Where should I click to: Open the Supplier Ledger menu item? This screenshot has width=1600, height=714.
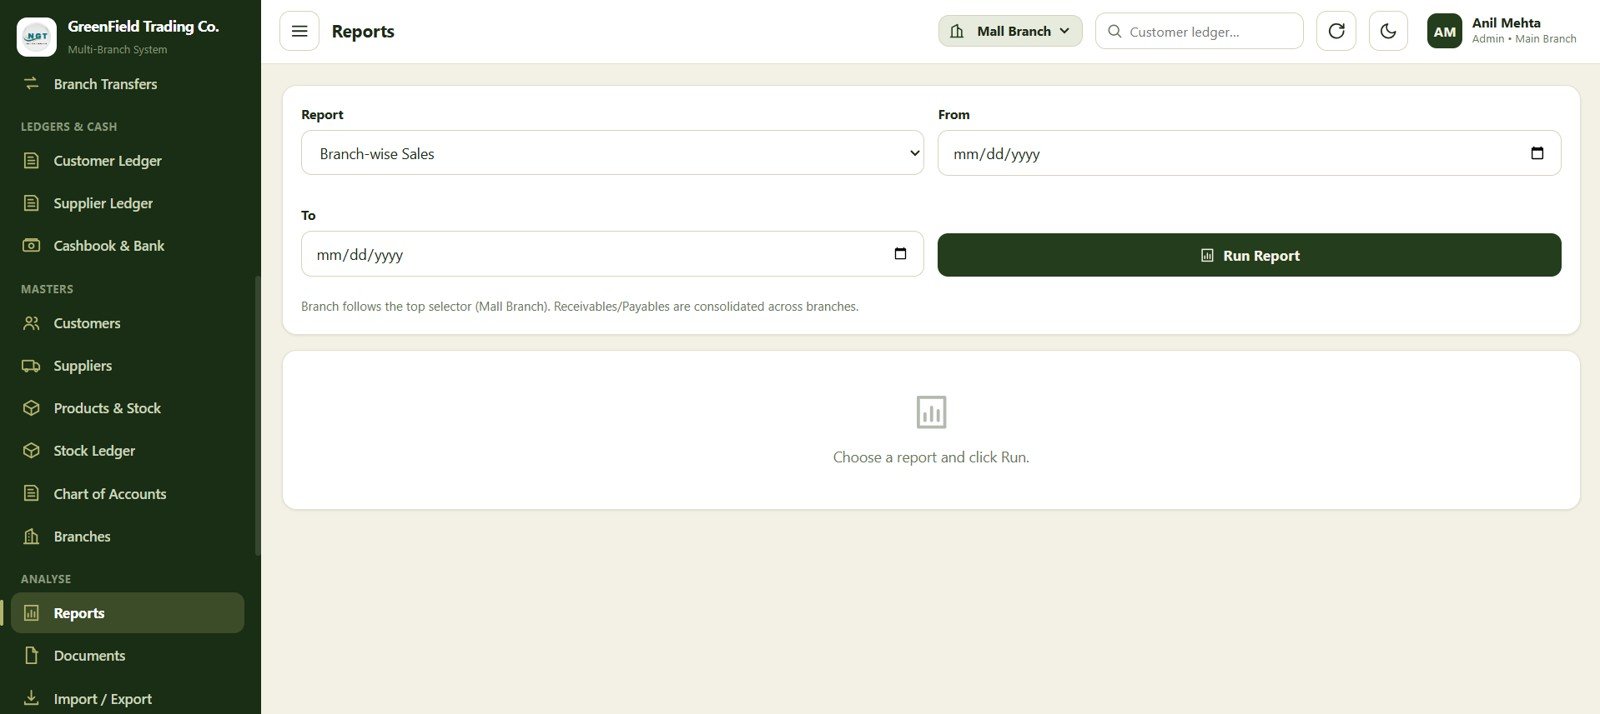coord(128,203)
